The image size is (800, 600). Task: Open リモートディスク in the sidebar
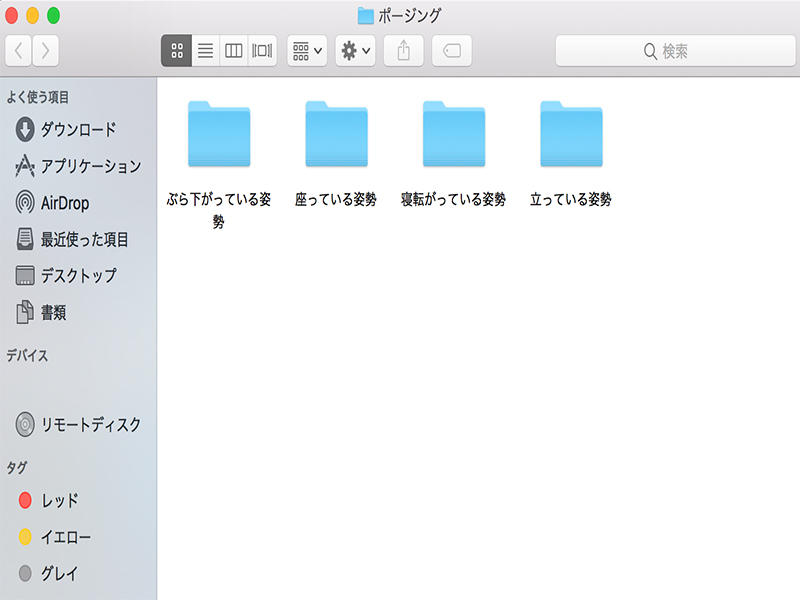point(78,424)
